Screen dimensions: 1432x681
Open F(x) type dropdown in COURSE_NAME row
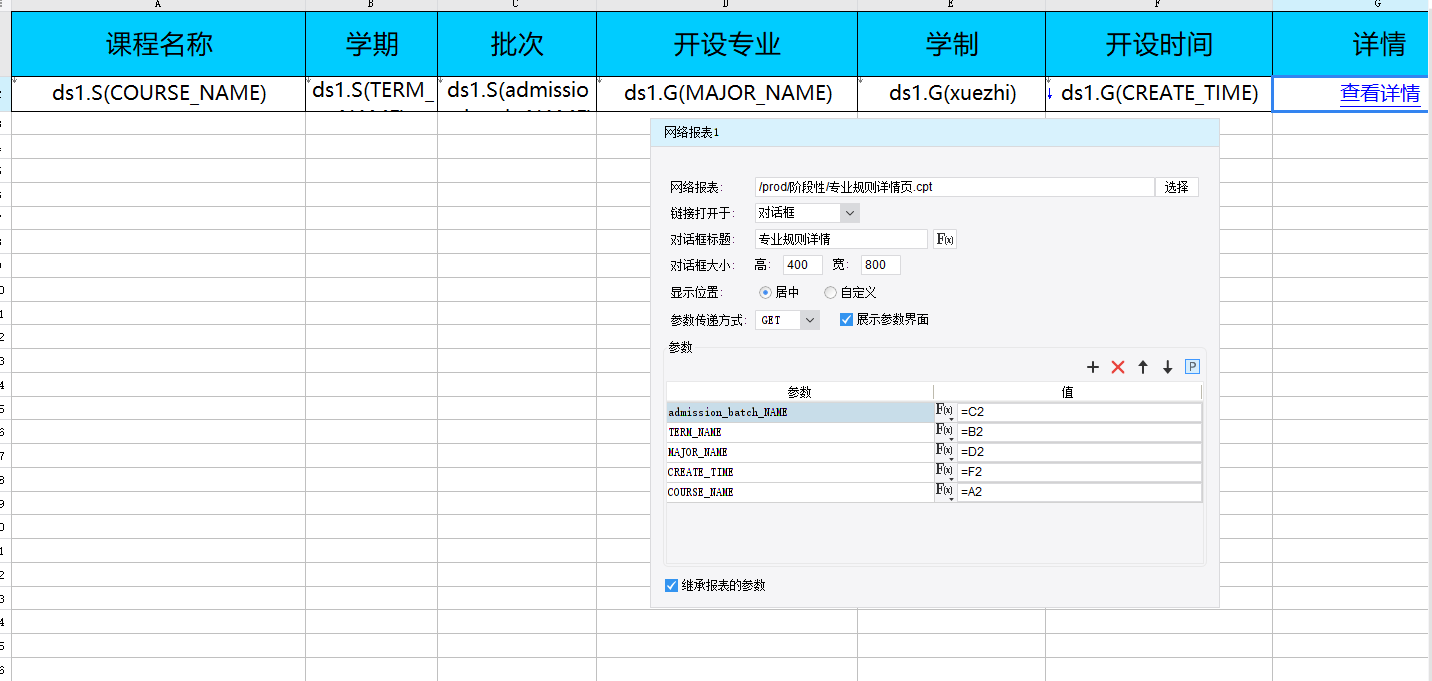tap(944, 492)
